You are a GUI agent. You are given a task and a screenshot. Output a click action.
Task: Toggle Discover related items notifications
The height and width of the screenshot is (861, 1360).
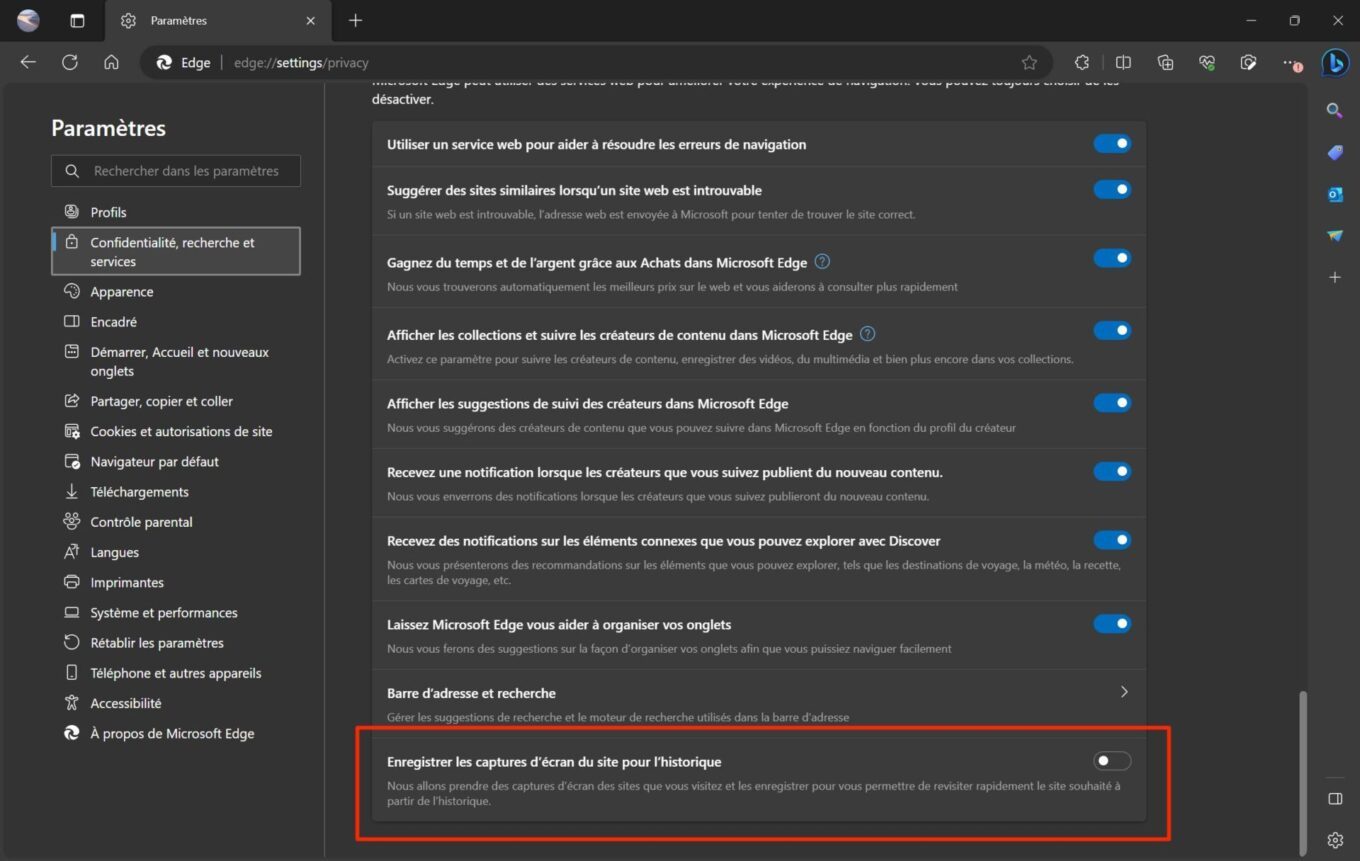click(1112, 540)
